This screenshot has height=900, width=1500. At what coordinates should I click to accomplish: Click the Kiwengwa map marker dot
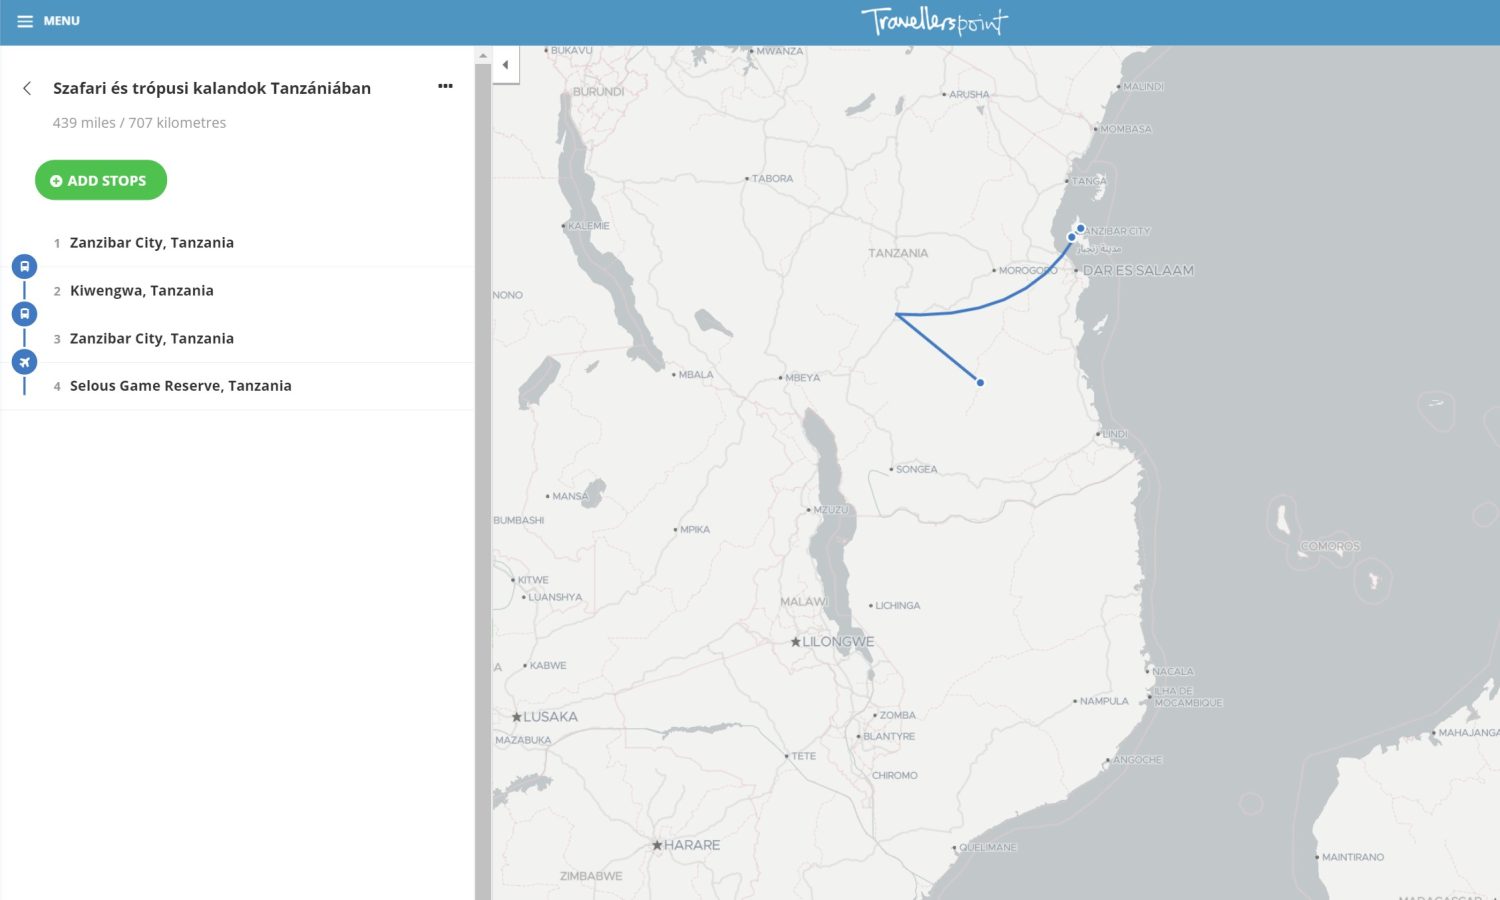point(1081,228)
